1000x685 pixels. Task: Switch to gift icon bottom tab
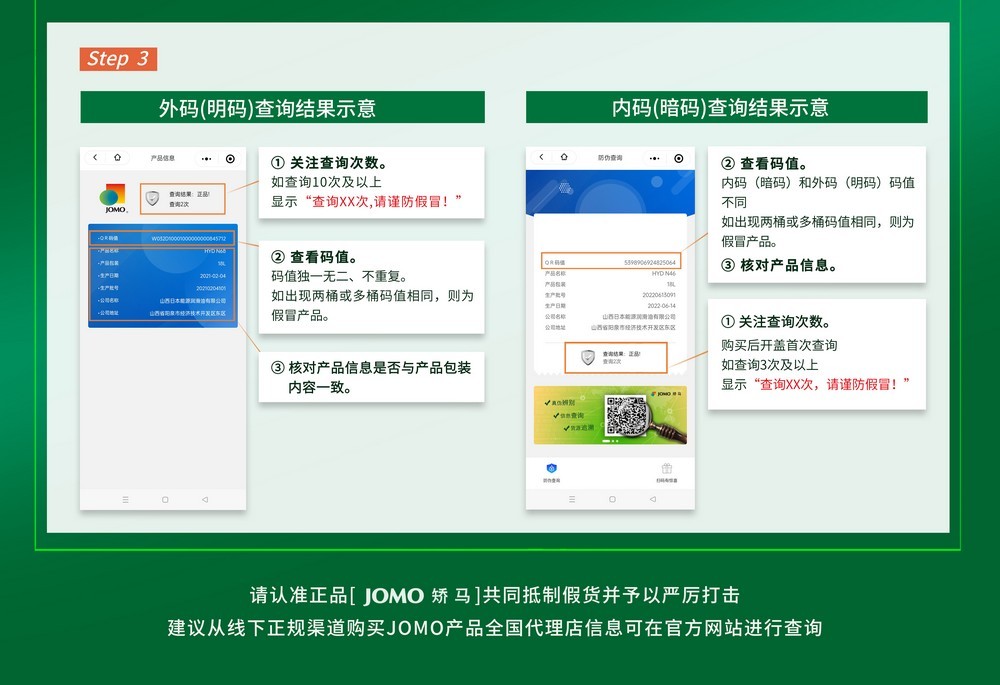[x=666, y=472]
